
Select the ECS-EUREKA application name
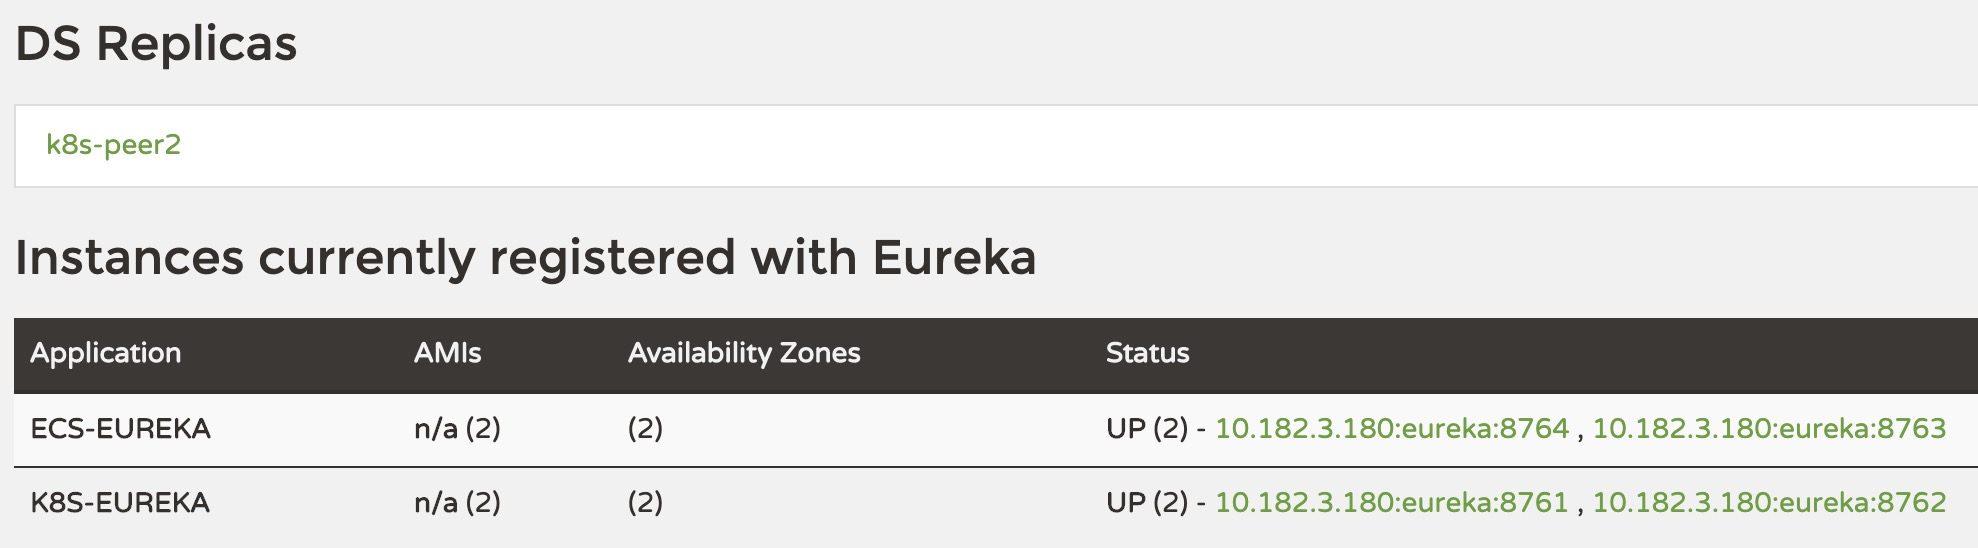(120, 429)
